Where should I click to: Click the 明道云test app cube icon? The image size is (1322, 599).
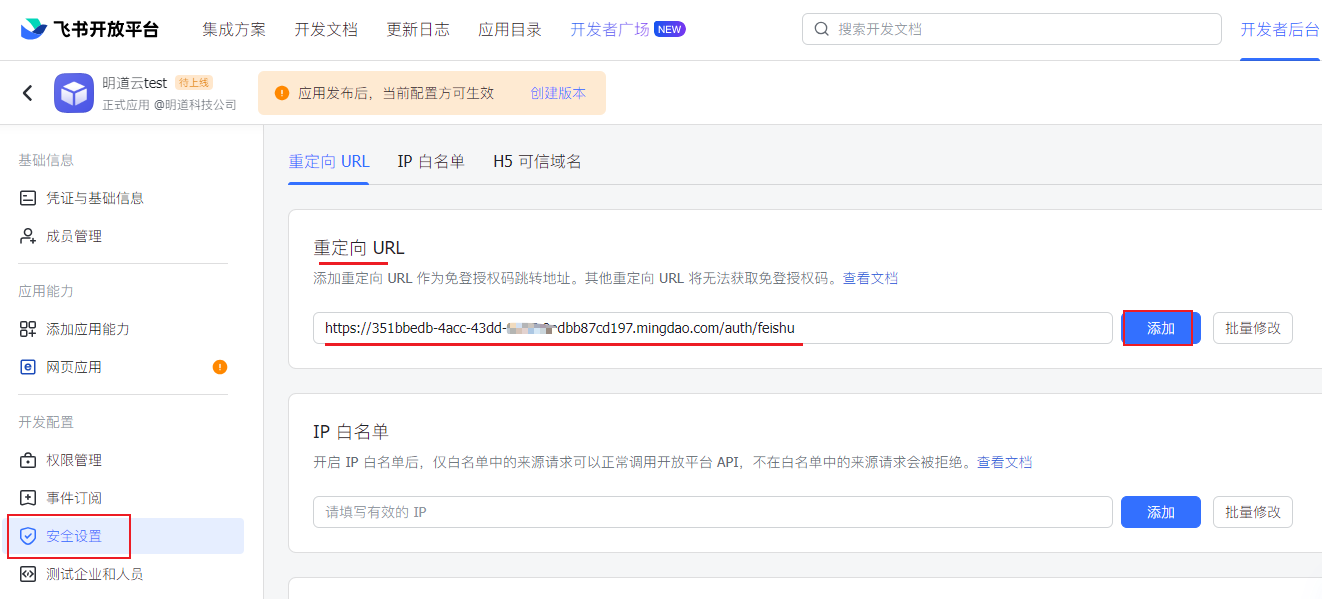pyautogui.click(x=74, y=93)
